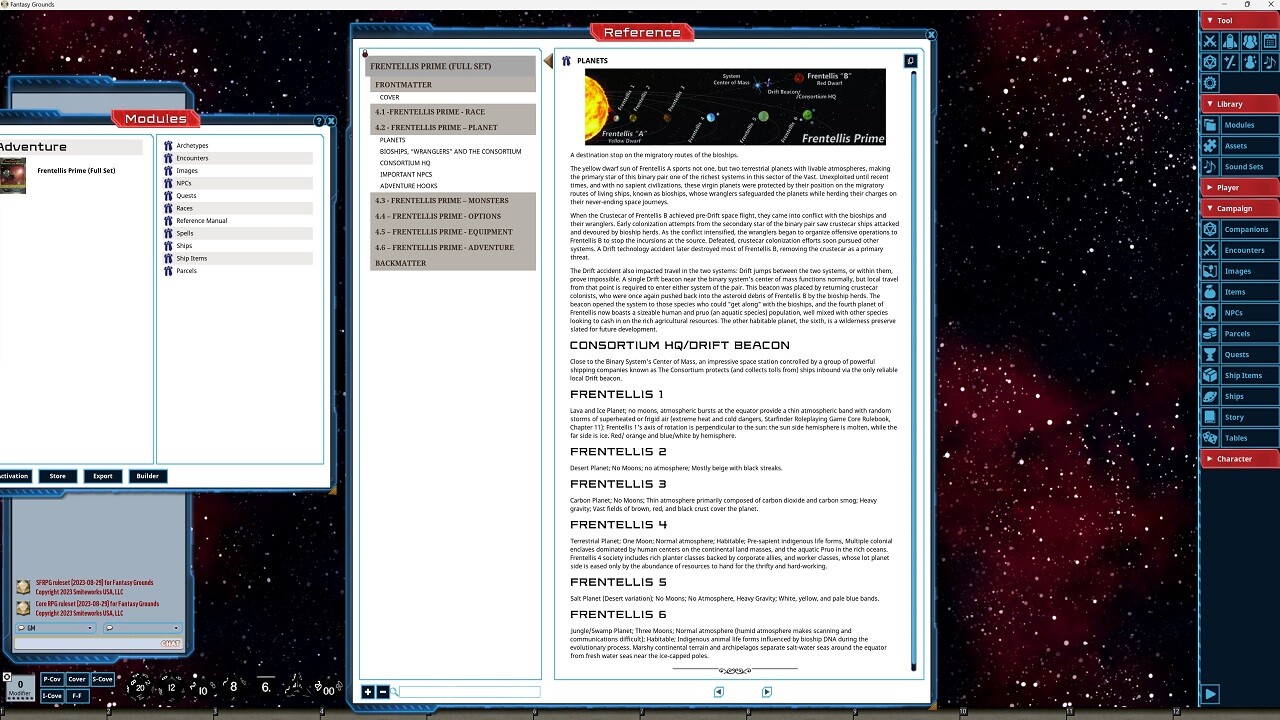Open Adventure Hooks index entry
Image resolution: width=1280 pixels, height=720 pixels.
(x=408, y=186)
